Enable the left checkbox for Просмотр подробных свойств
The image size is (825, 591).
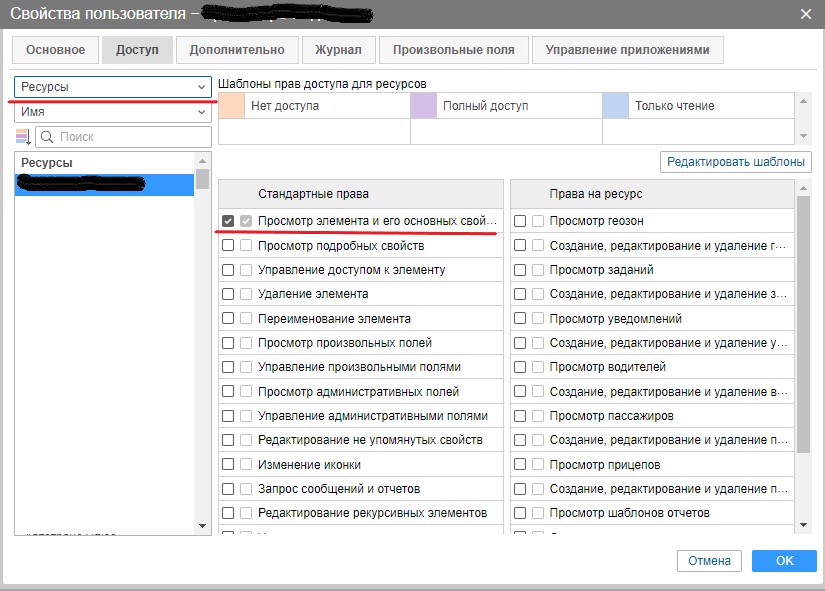click(228, 246)
